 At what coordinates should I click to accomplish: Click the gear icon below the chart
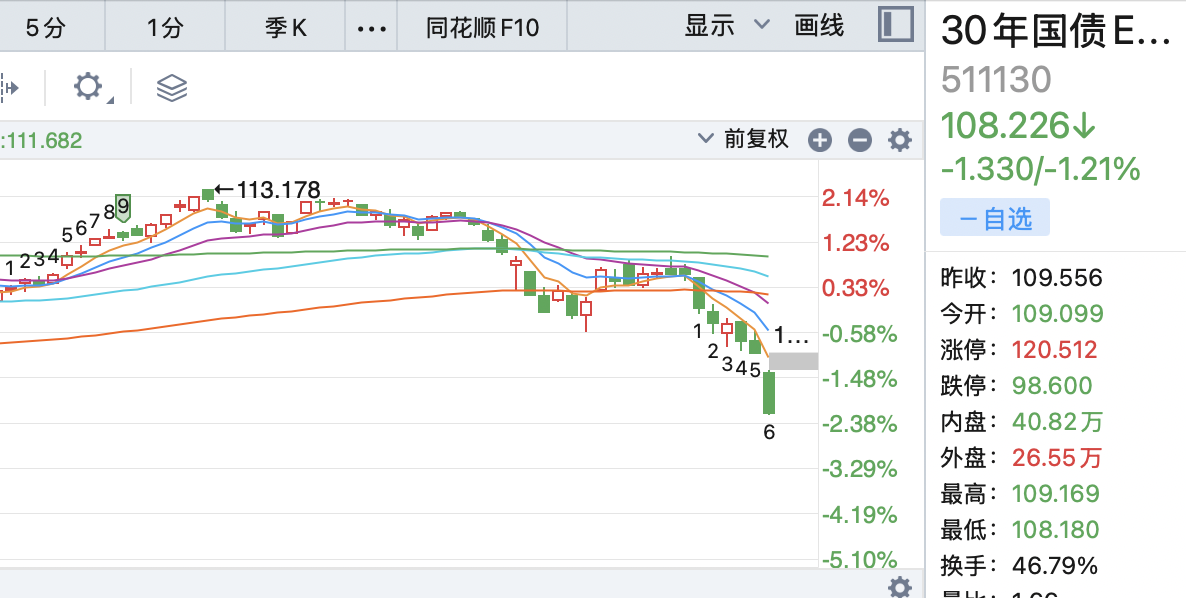[900, 586]
